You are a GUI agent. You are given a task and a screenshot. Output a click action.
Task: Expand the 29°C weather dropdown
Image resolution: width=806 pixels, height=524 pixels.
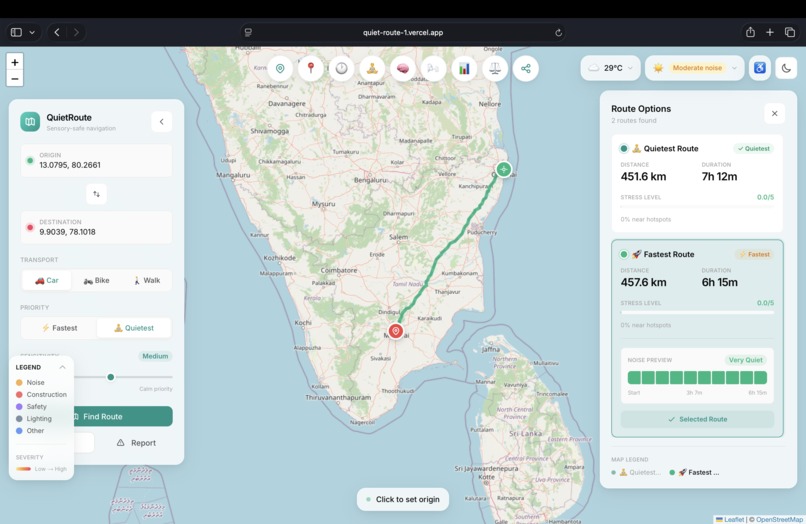pyautogui.click(x=611, y=68)
